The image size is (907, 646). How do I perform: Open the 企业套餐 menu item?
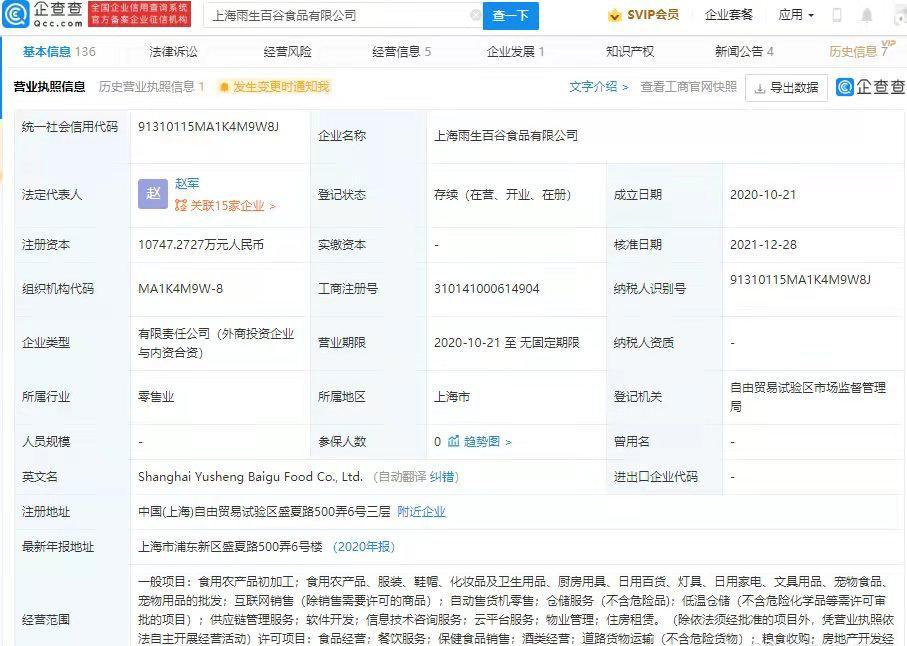click(728, 15)
